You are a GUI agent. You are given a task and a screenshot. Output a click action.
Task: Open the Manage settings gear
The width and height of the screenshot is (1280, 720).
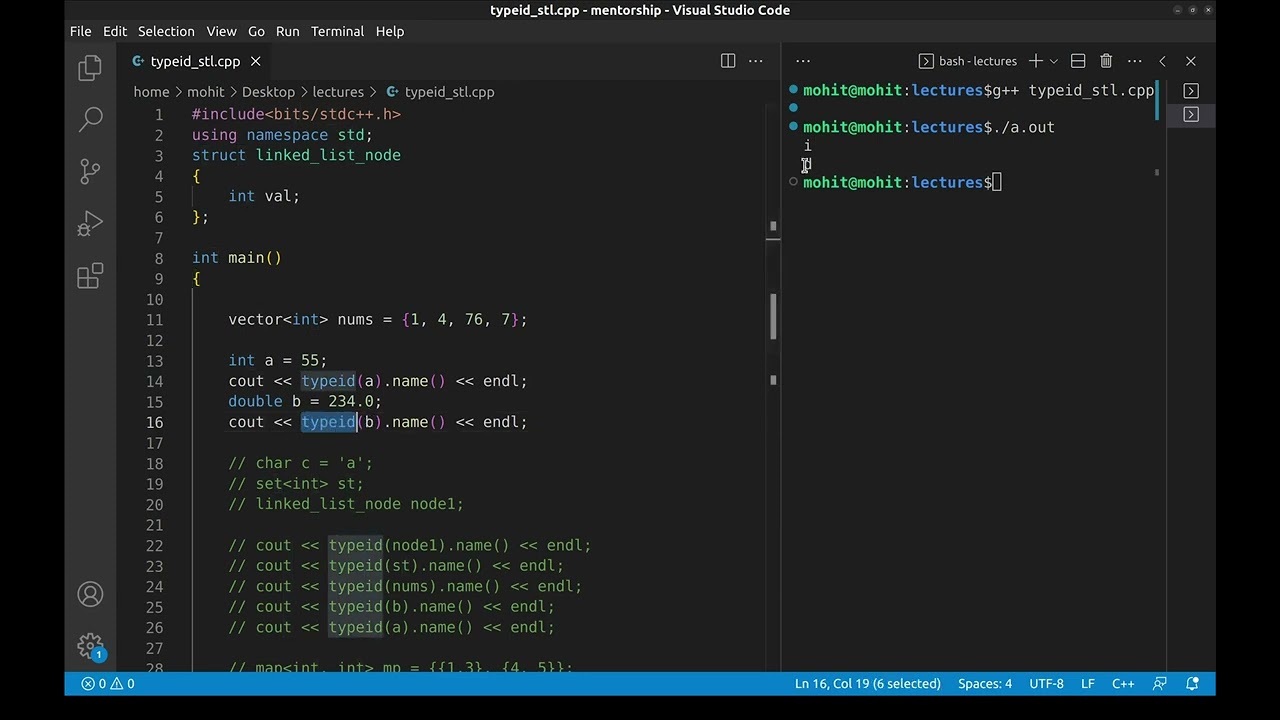coord(90,645)
